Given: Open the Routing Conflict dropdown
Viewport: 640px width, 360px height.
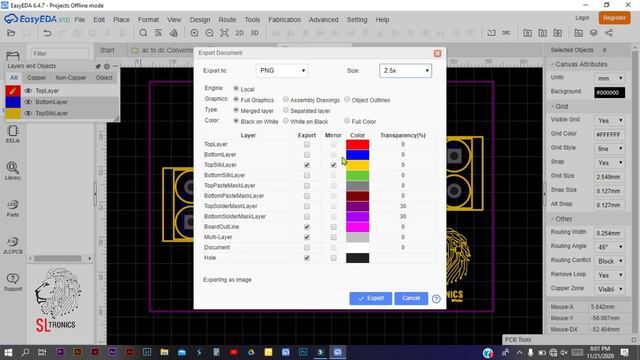Looking at the screenshot, I should 609,261.
